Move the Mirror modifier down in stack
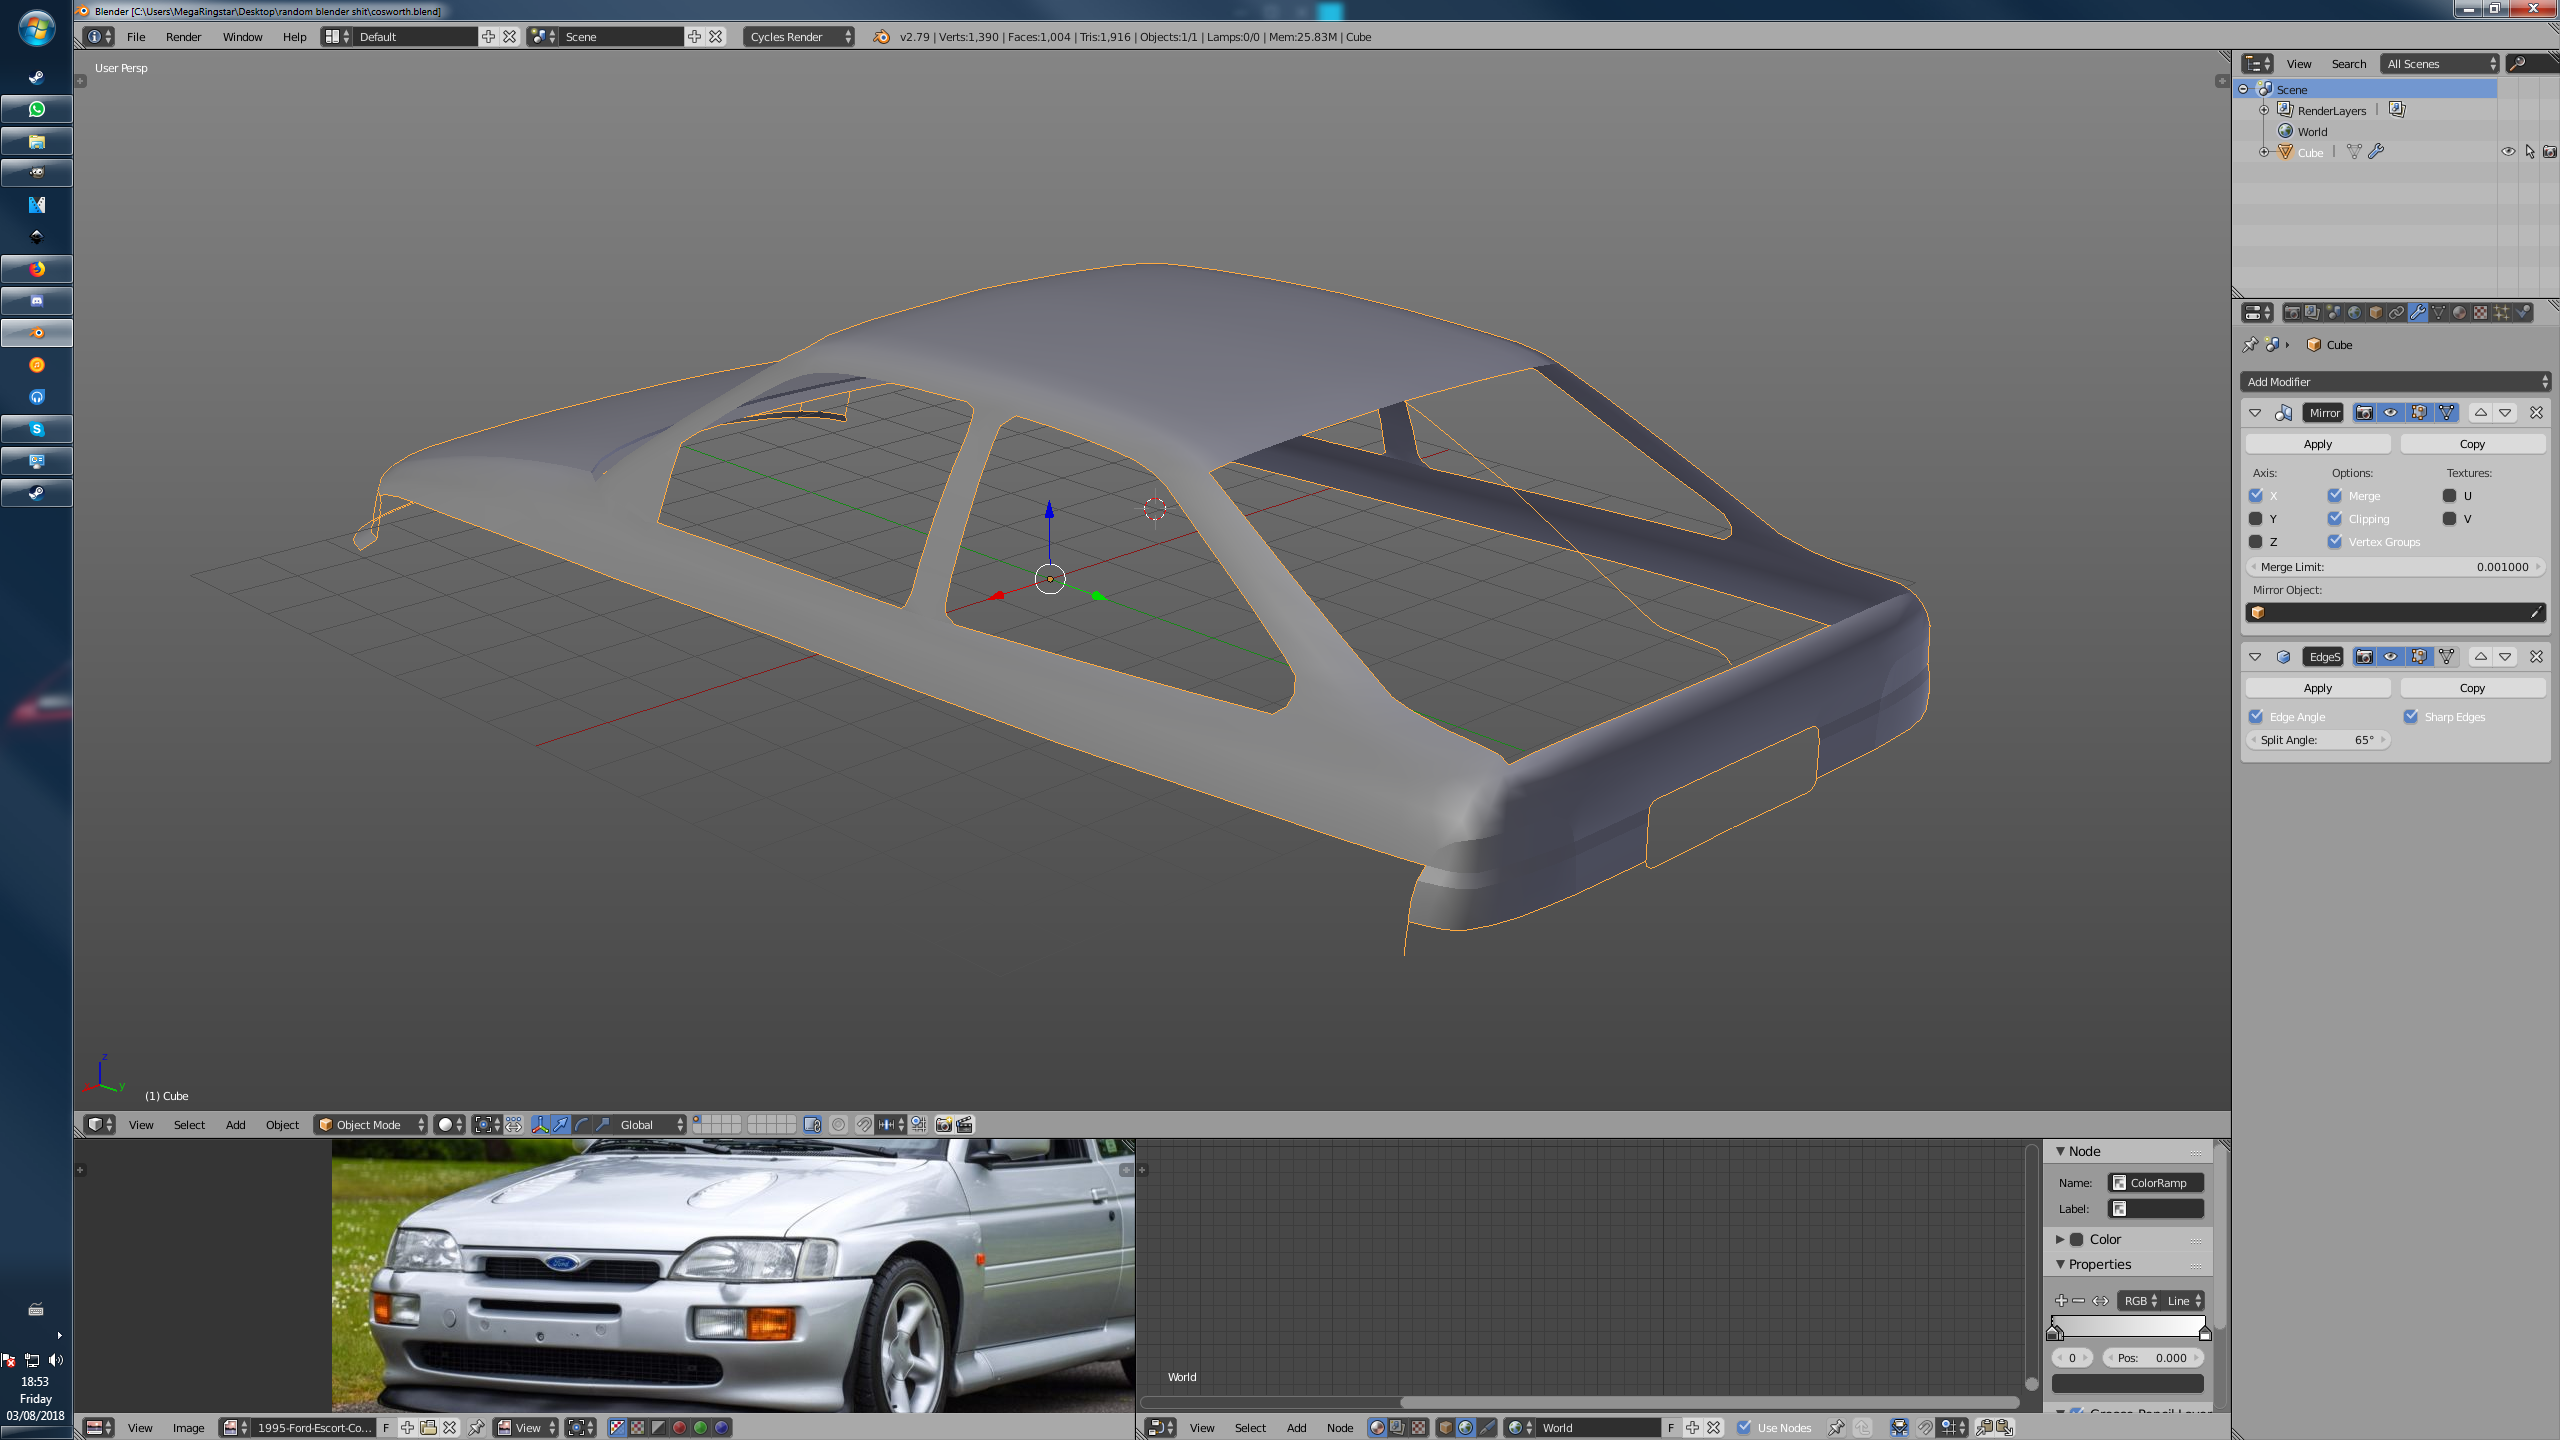Screen dimensions: 2560x1440 (2505, 412)
